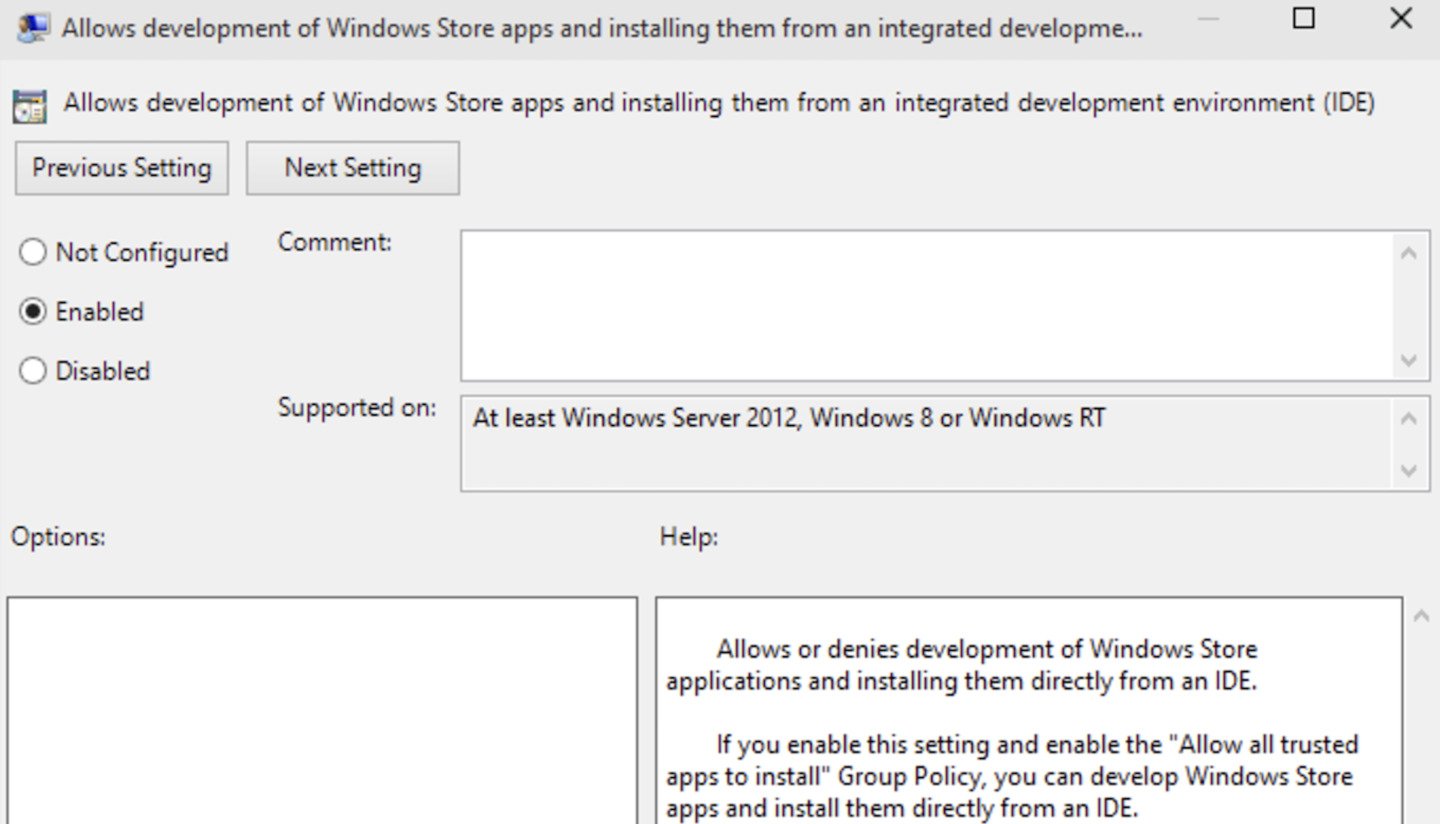Click the Comment box scroll down arrow

[x=1409, y=360]
